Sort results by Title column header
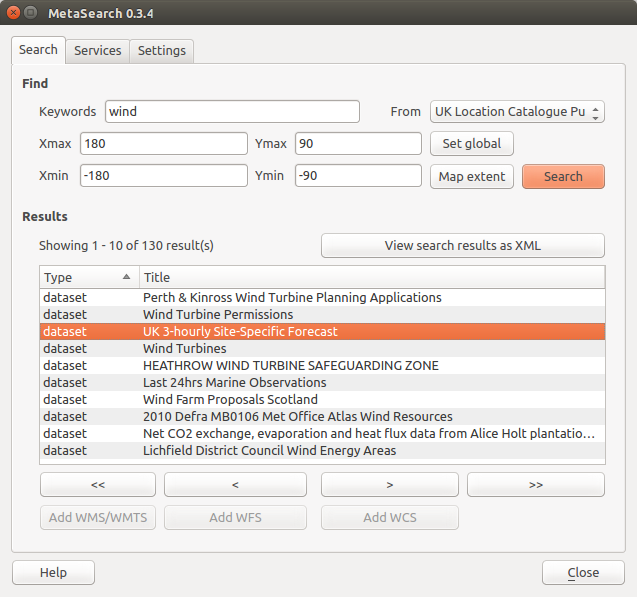This screenshot has width=637, height=597. 371,277
